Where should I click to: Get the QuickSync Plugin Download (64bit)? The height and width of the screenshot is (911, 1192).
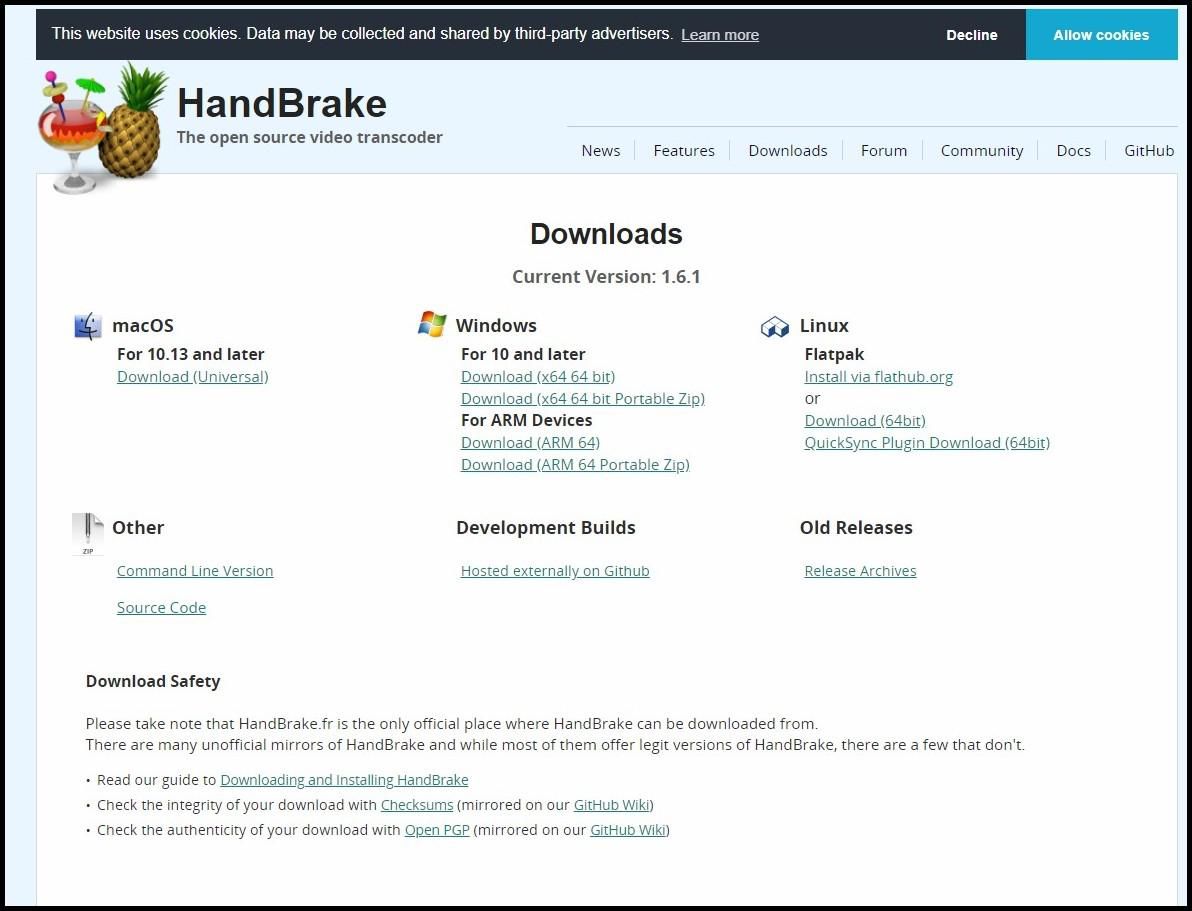(x=927, y=443)
